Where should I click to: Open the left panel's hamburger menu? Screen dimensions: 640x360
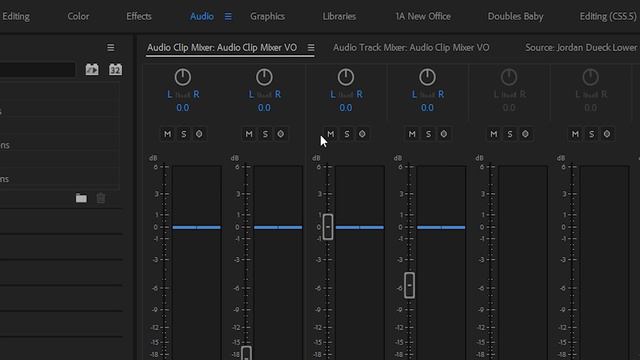tap(111, 48)
